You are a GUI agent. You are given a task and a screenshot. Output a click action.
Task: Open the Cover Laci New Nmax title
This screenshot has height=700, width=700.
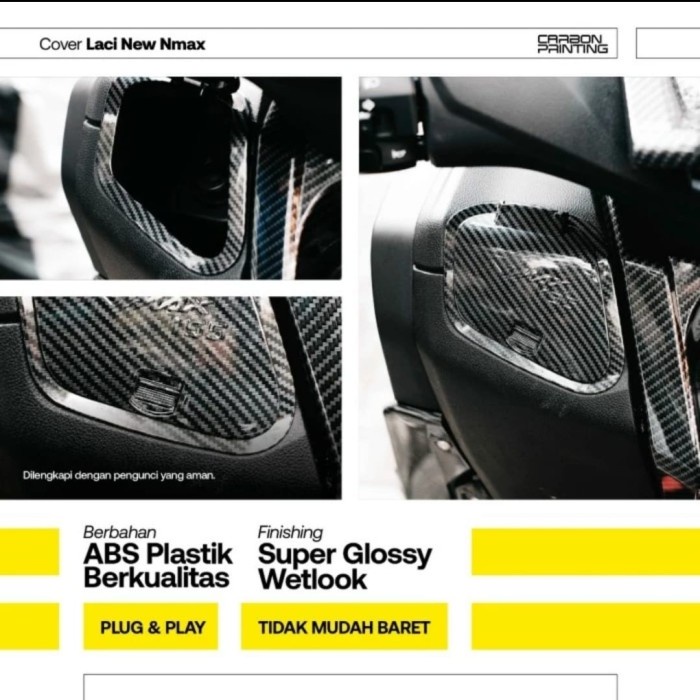point(122,44)
